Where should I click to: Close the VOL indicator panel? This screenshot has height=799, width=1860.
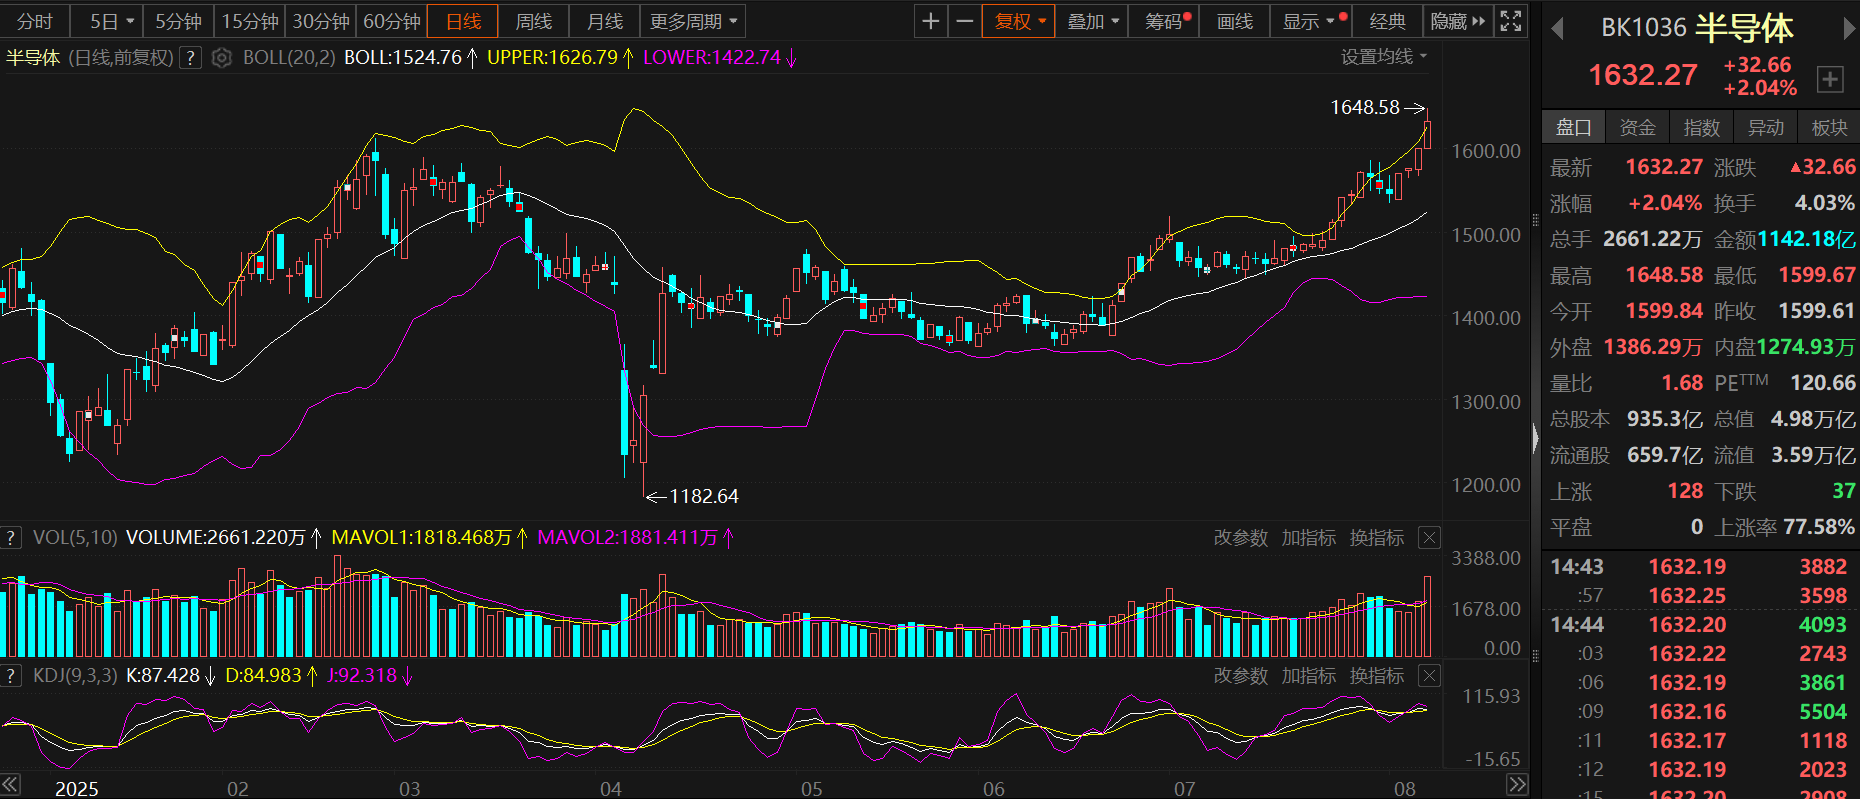[x=1430, y=538]
